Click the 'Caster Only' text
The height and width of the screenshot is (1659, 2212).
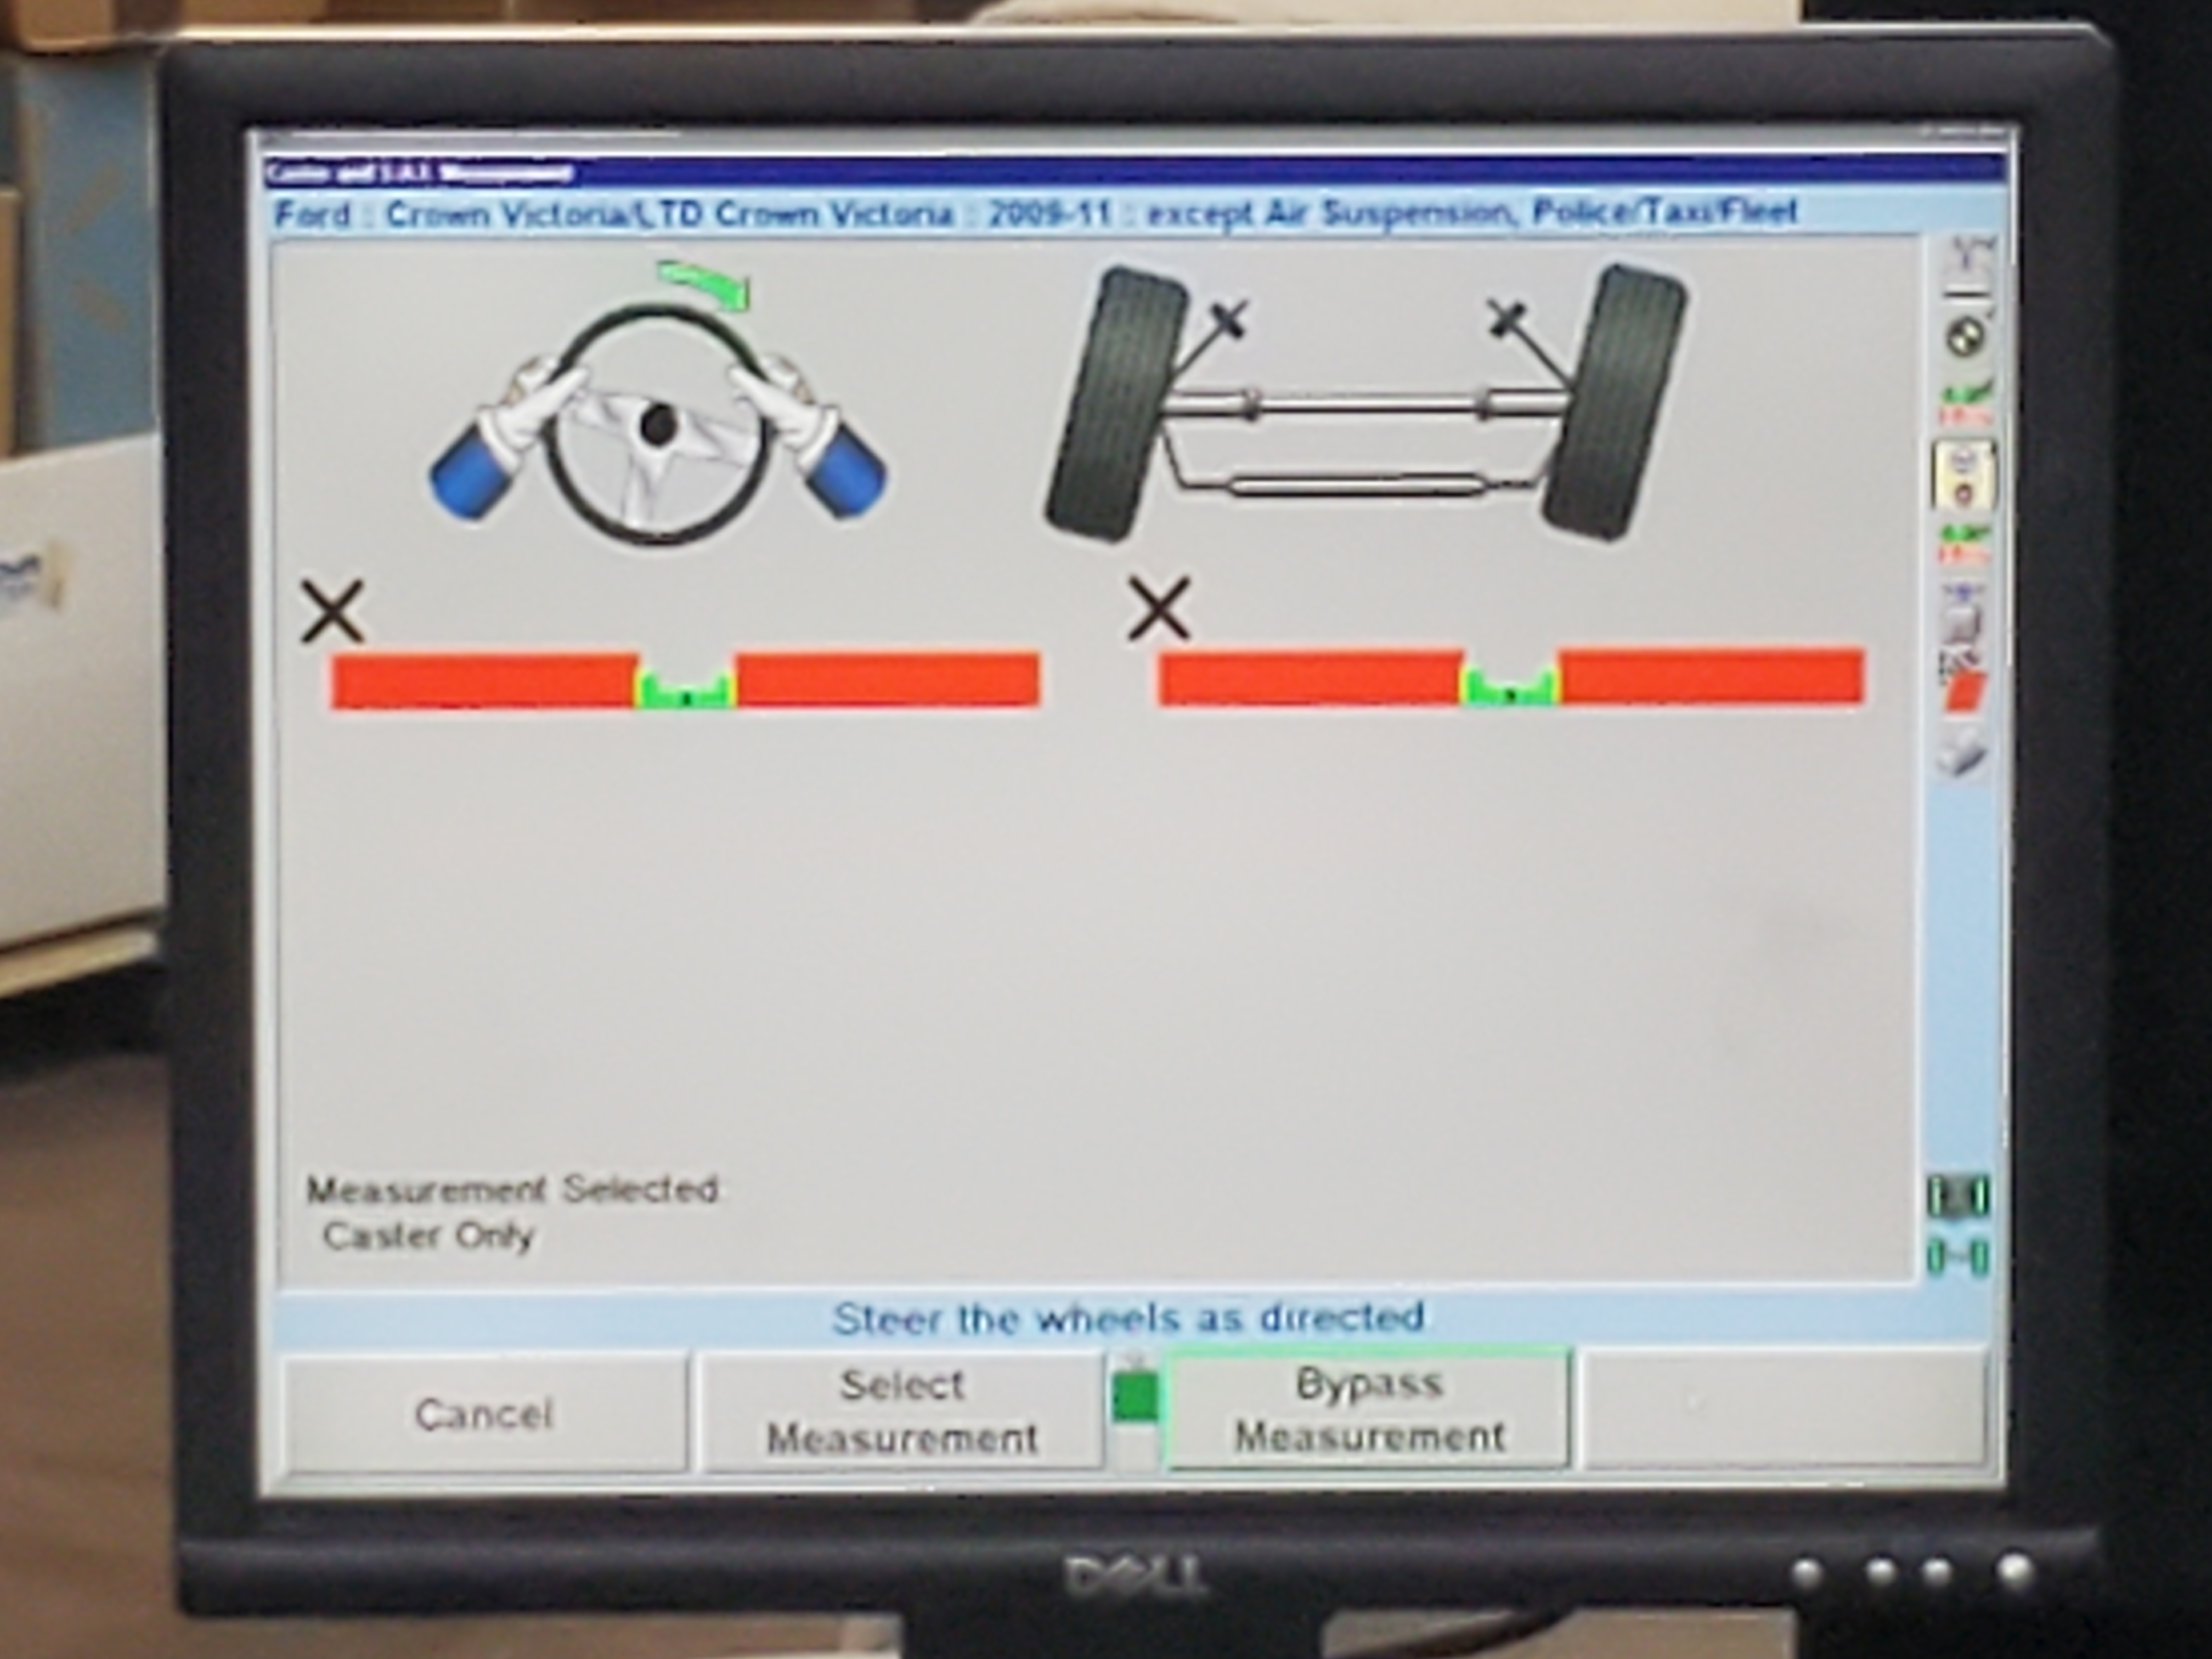428,1236
